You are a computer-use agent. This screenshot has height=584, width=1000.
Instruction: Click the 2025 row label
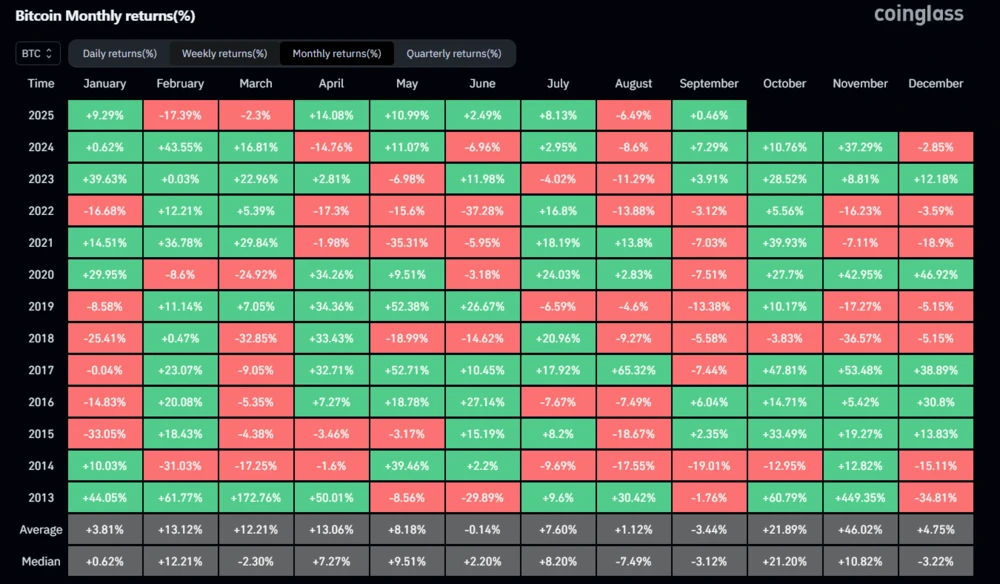(41, 114)
